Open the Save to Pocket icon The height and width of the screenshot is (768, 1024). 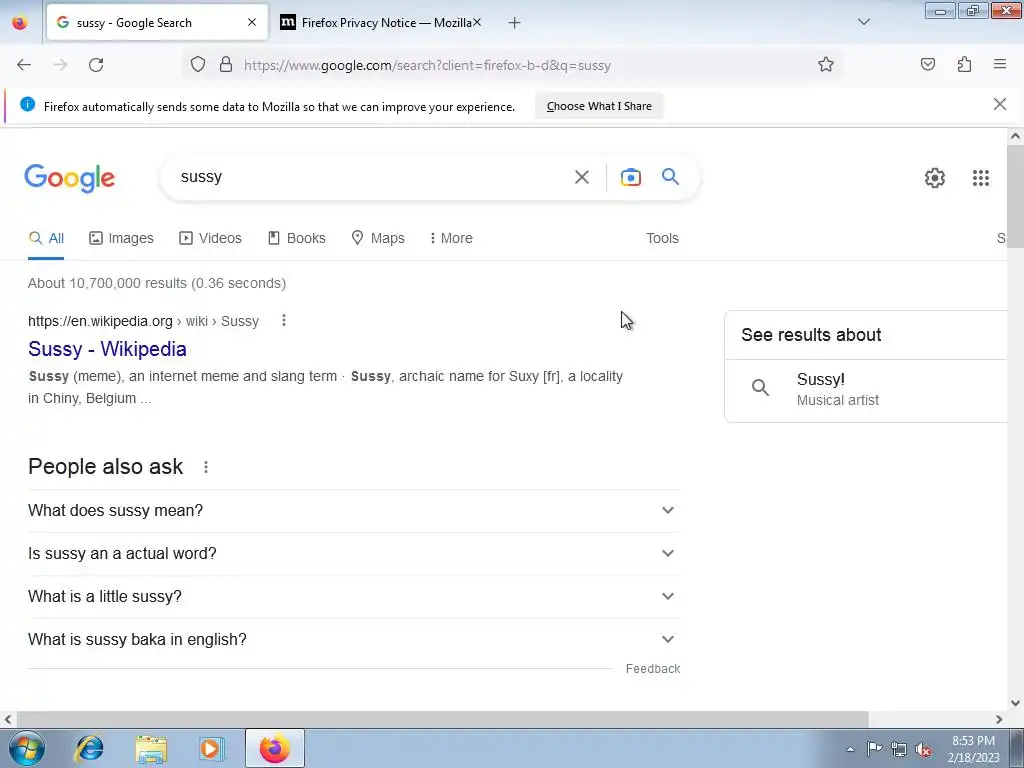(x=927, y=64)
